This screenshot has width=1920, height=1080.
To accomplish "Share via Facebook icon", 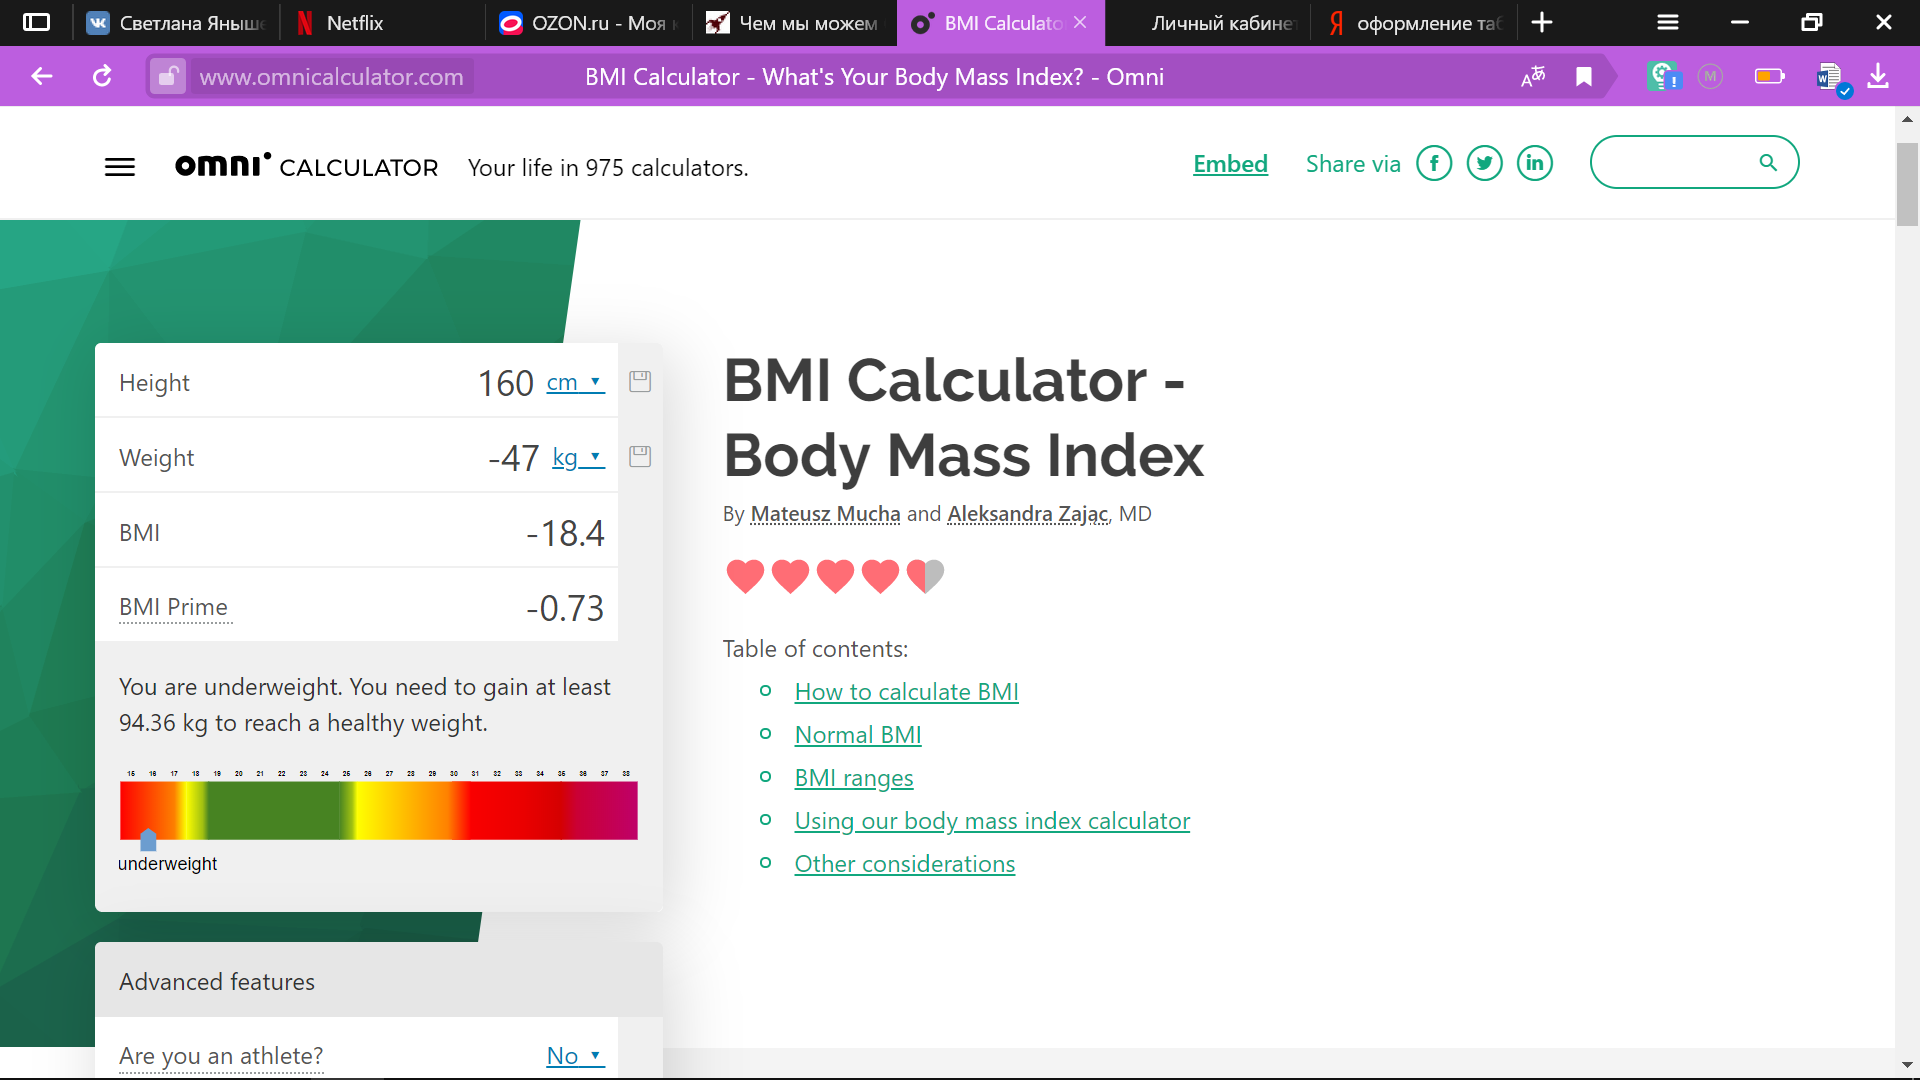I will 1434,163.
